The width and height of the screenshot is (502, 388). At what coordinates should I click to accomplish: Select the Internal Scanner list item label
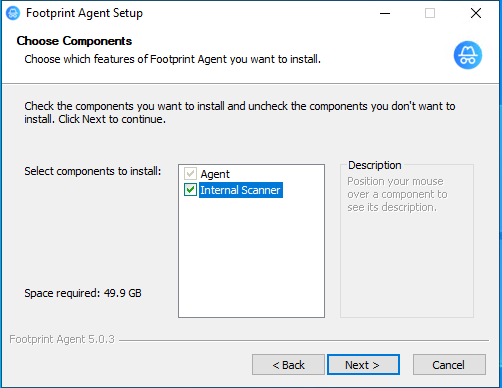(241, 190)
